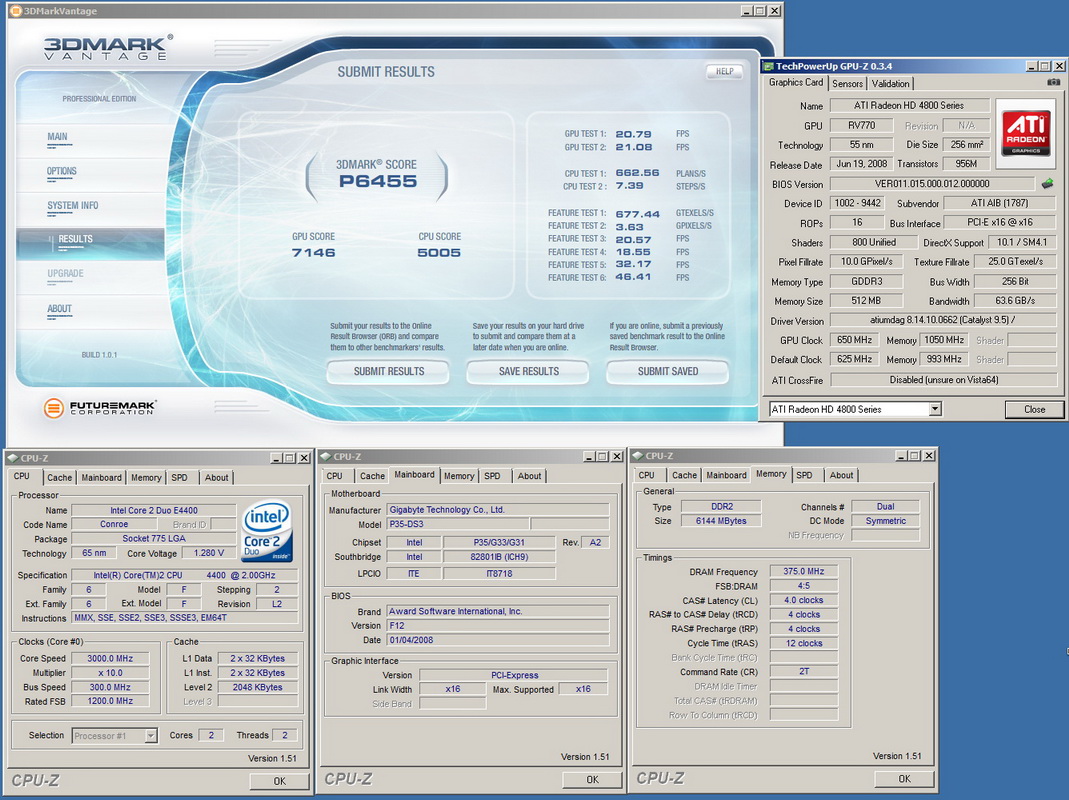Click the first CPU-Z window title icon
This screenshot has height=800, width=1069.
click(x=12, y=458)
